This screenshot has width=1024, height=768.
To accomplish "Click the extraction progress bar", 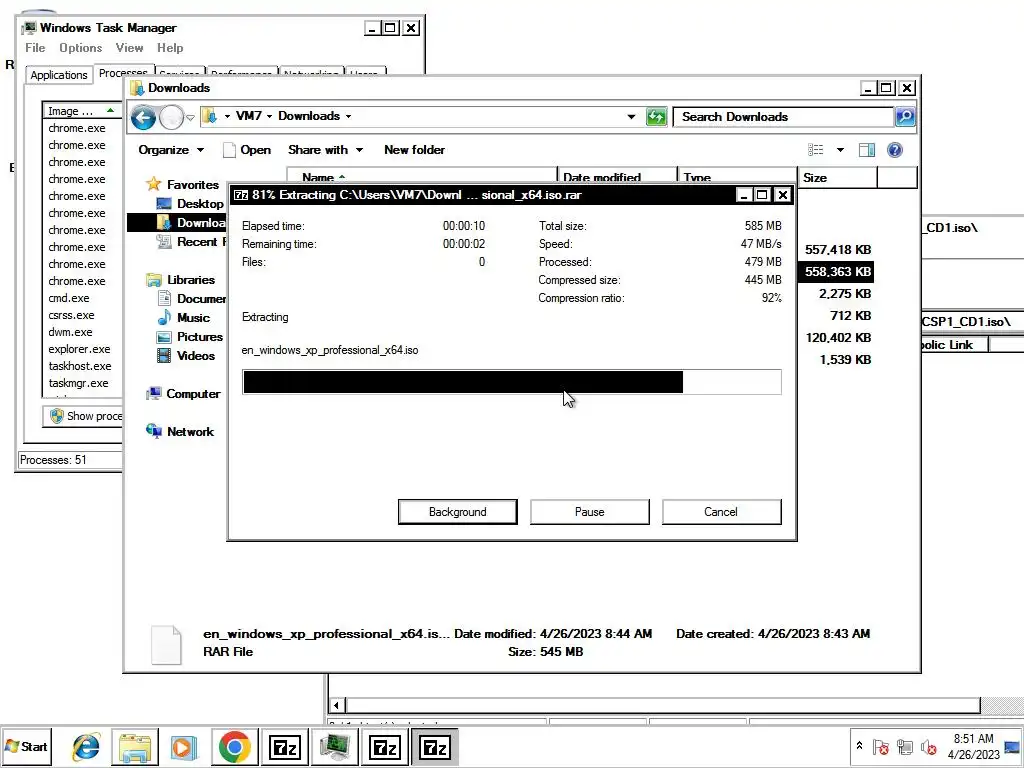I will point(511,382).
